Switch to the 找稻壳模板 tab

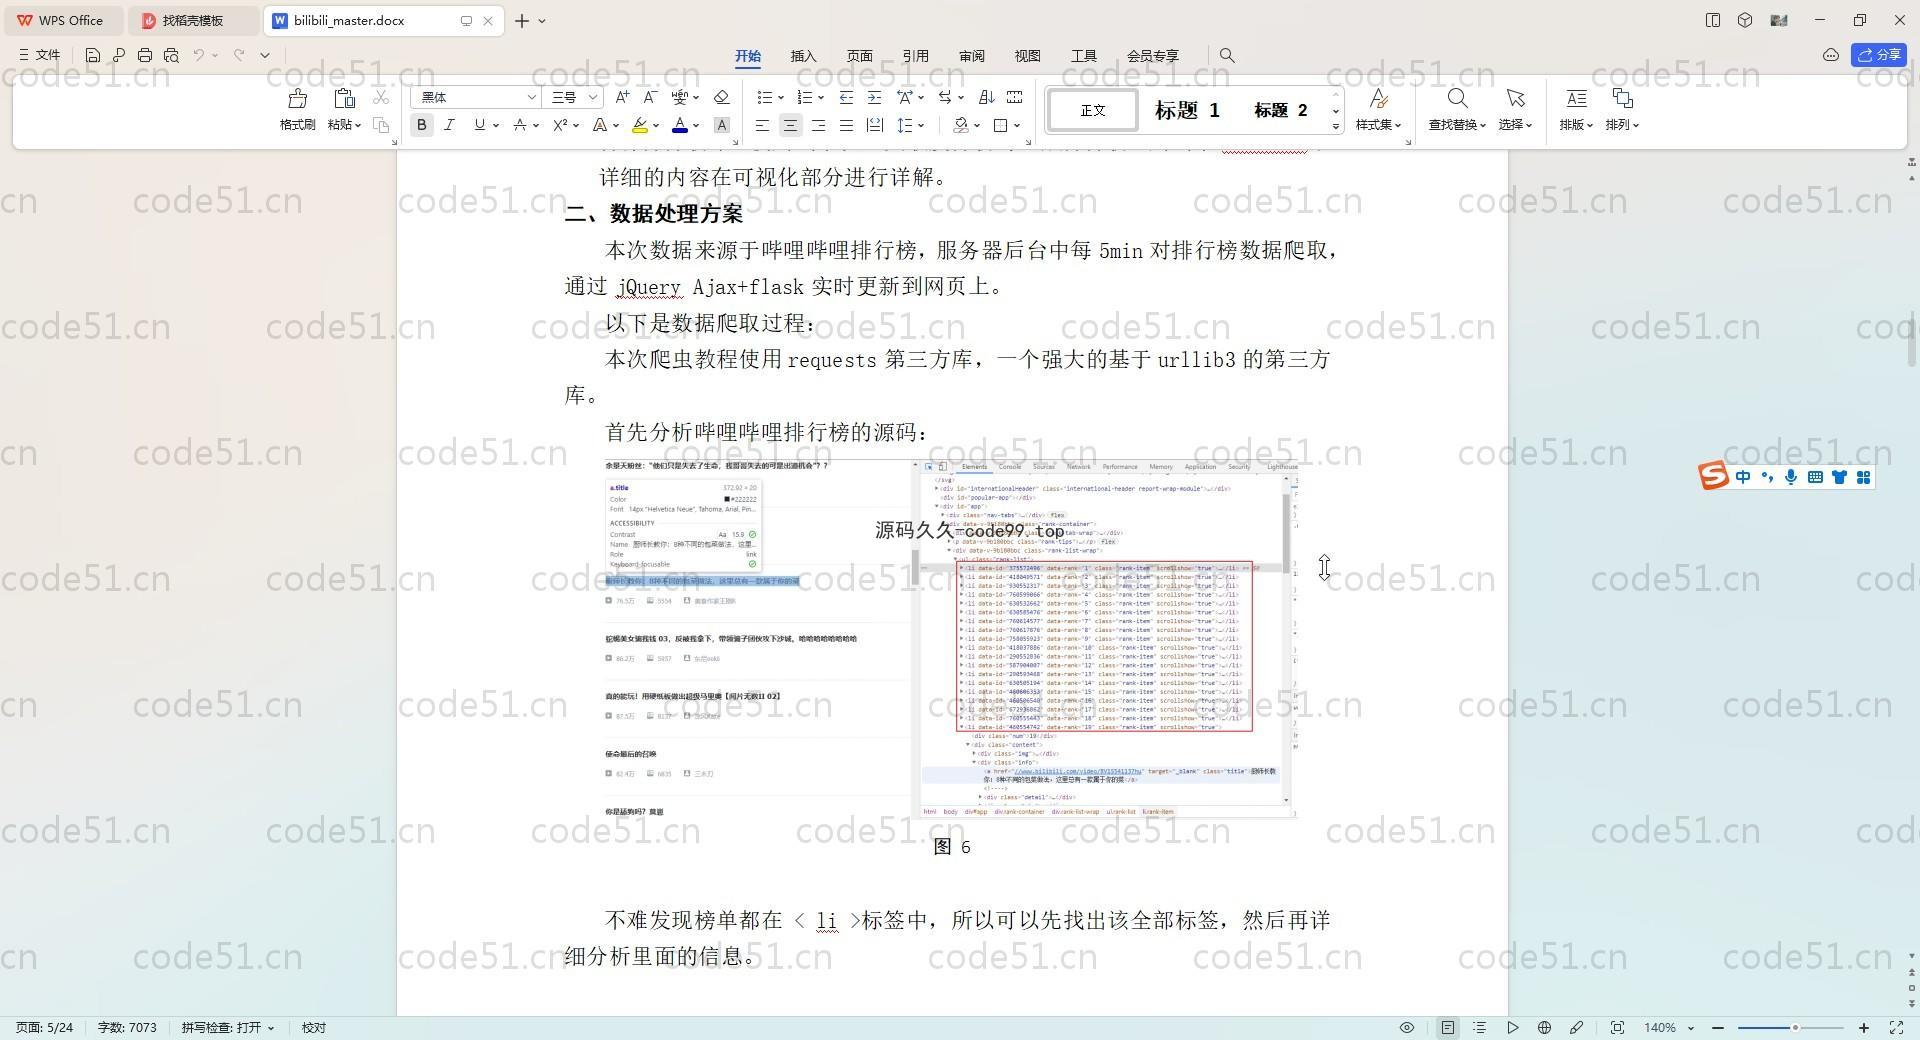point(194,20)
